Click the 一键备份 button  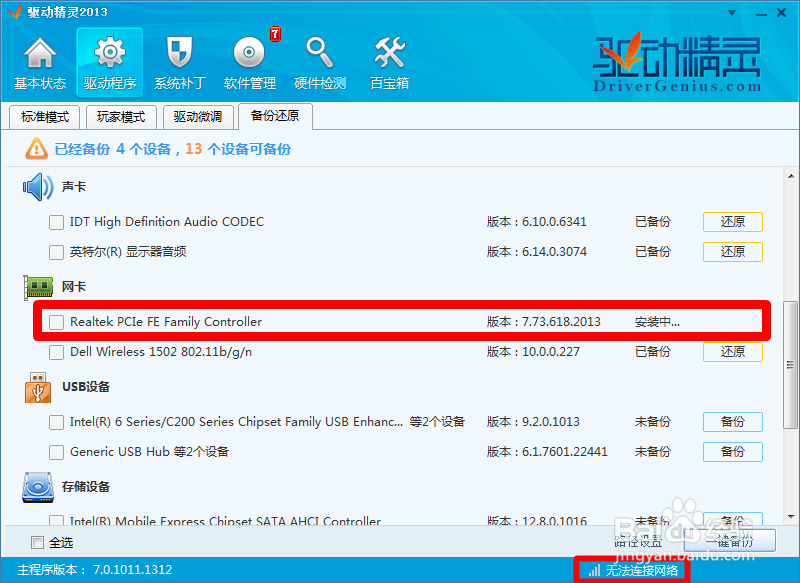730,541
